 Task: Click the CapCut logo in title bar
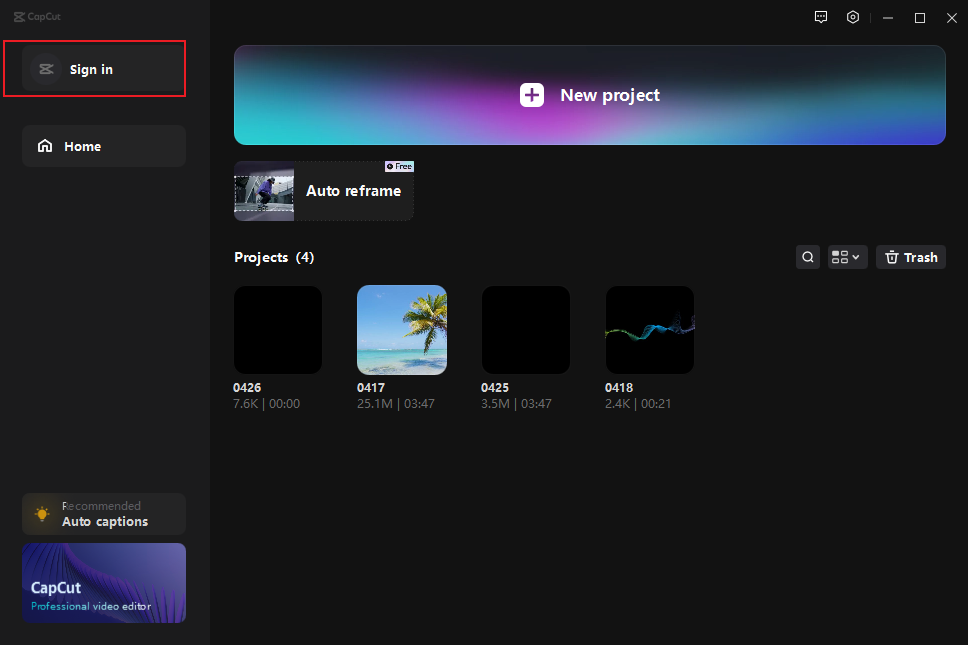pyautogui.click(x=37, y=17)
